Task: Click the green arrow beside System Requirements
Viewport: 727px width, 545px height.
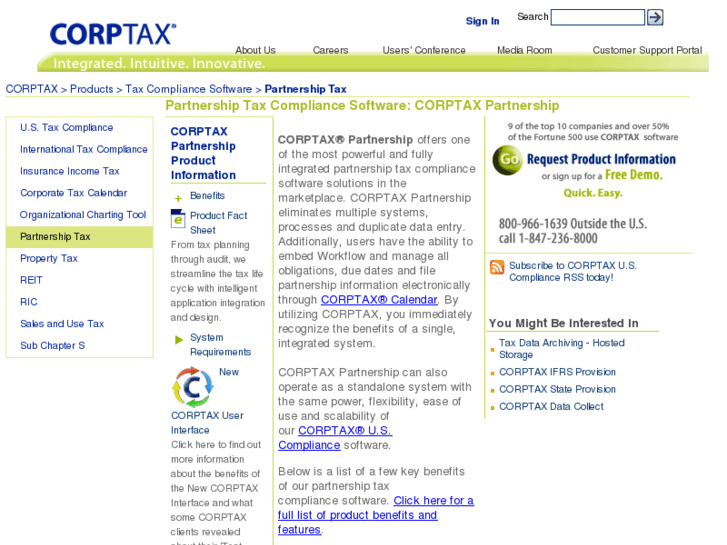Action: pos(179,340)
